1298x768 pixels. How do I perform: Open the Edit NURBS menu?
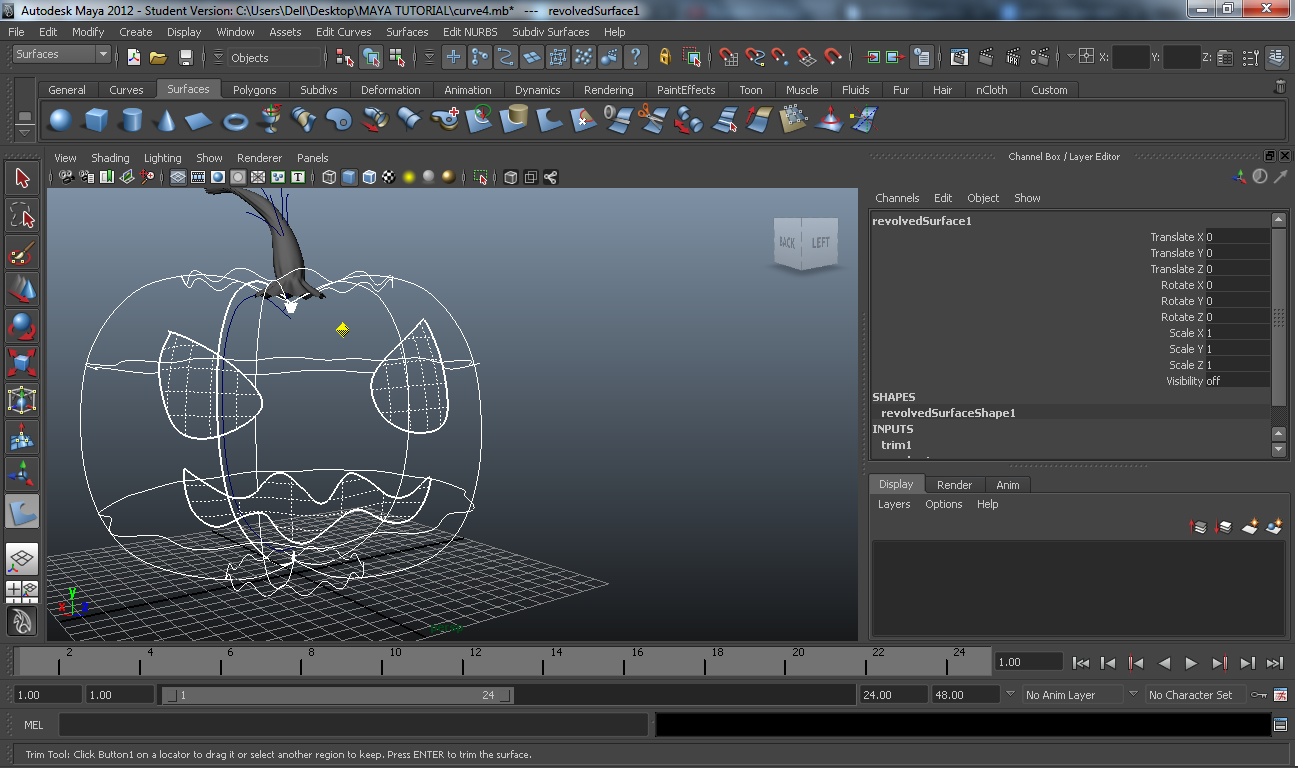(470, 32)
